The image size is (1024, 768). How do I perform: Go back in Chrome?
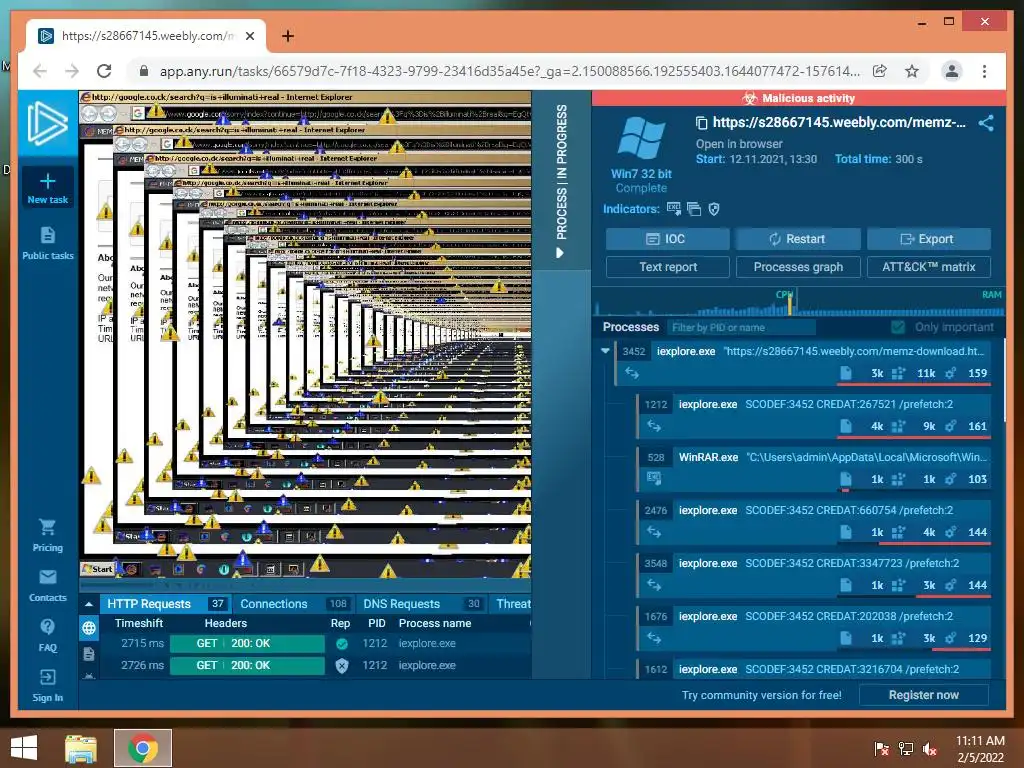pos(40,71)
